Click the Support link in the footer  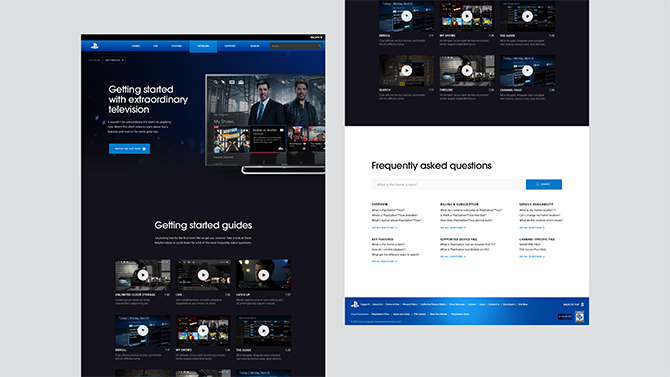[365, 304]
